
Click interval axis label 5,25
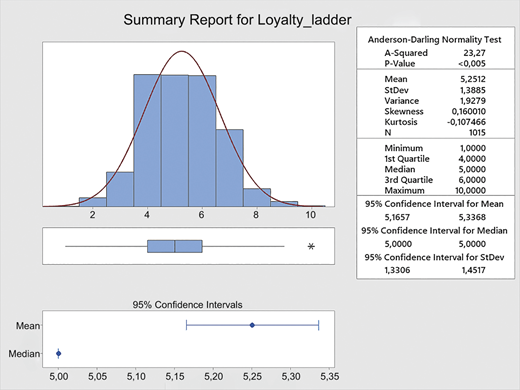coord(252,377)
